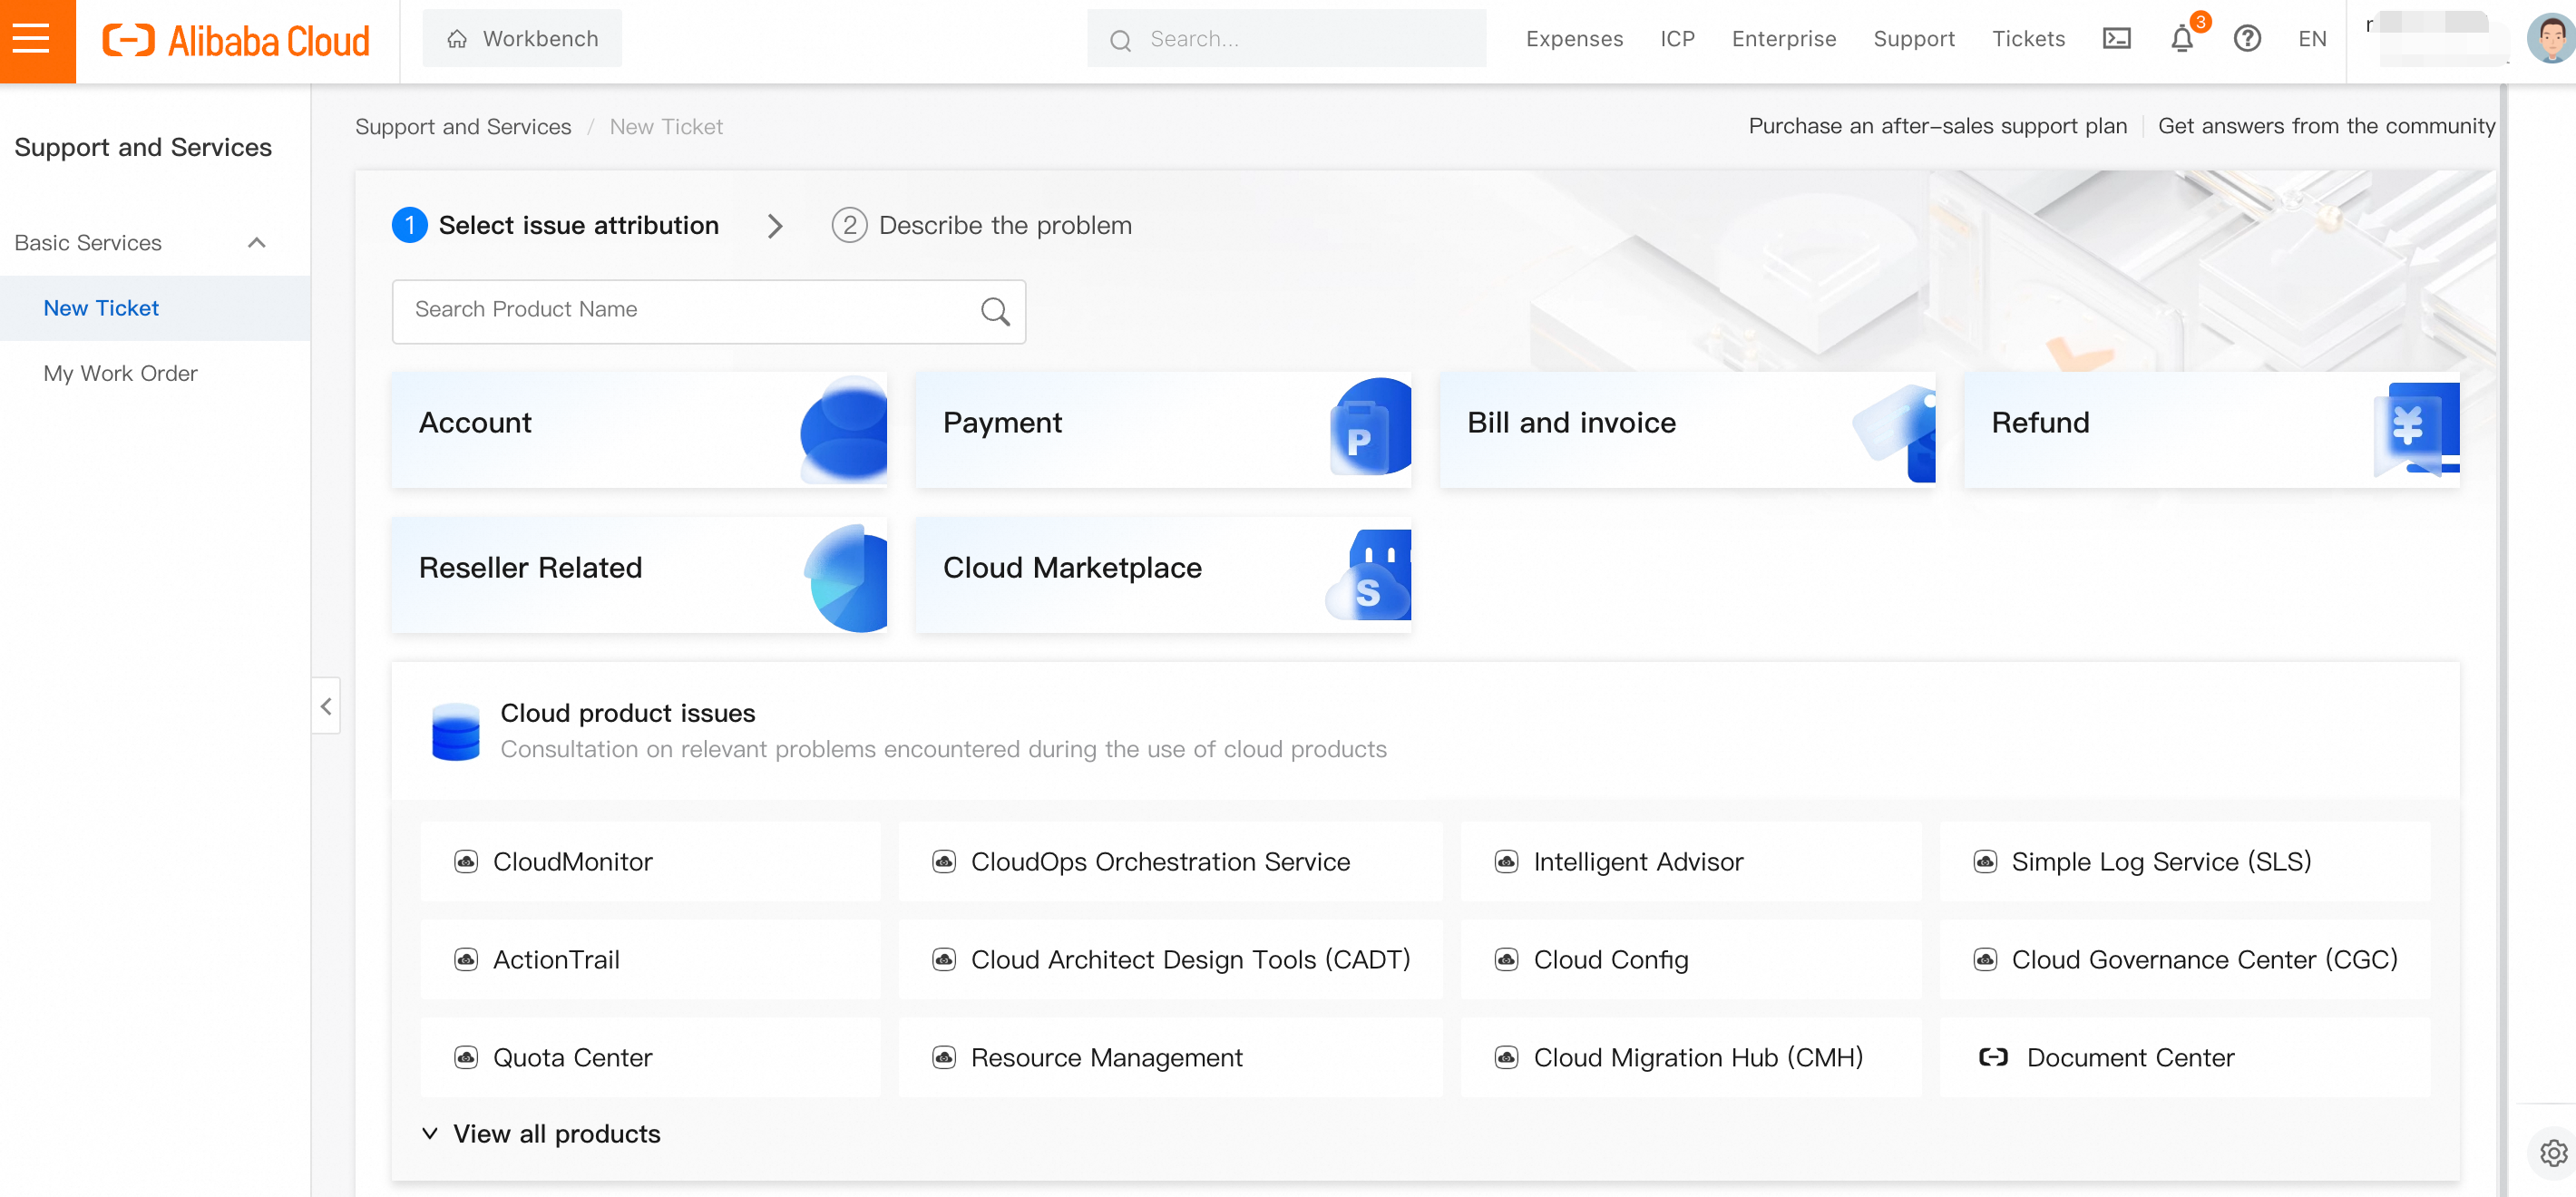Image resolution: width=2576 pixels, height=1197 pixels.
Task: Click the Alibaba Cloud logo
Action: coord(236,40)
